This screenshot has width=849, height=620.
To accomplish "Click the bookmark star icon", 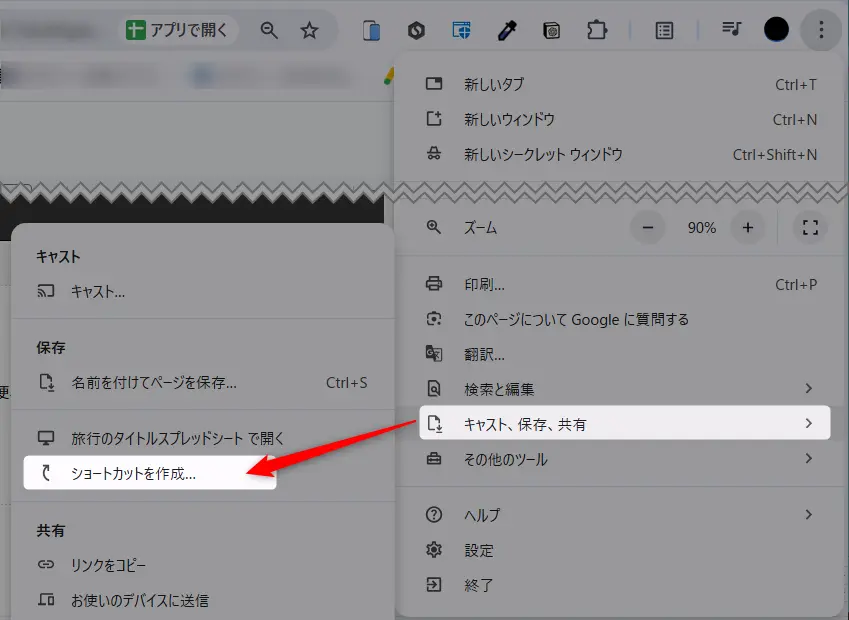I will click(x=309, y=30).
